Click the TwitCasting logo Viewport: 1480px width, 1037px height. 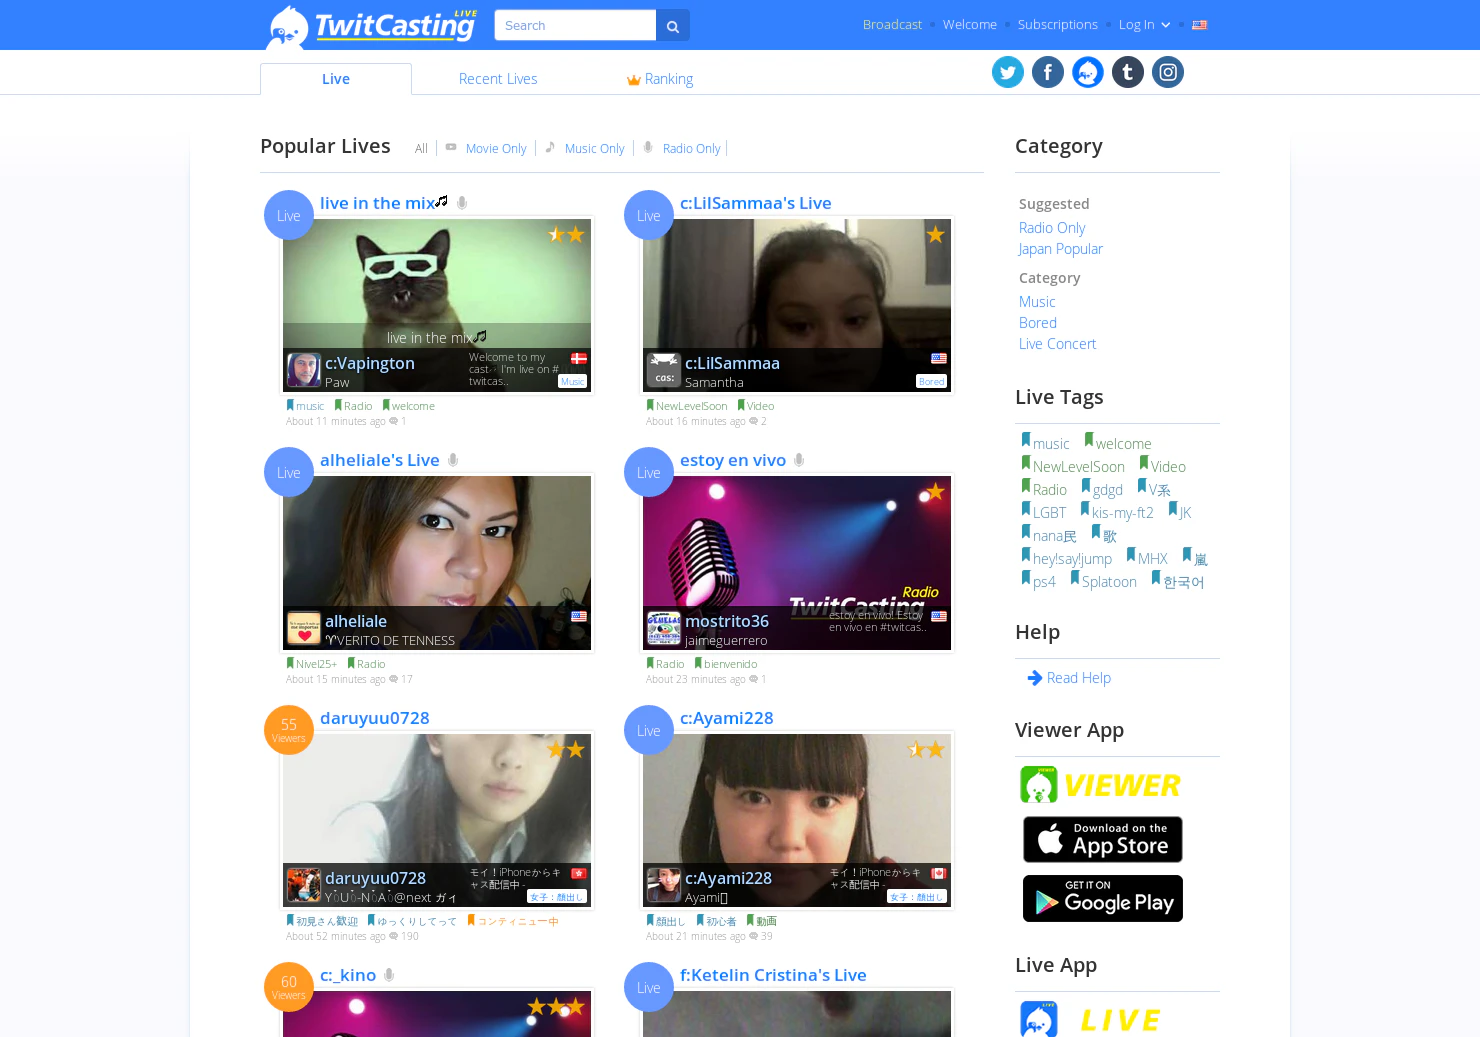(372, 26)
